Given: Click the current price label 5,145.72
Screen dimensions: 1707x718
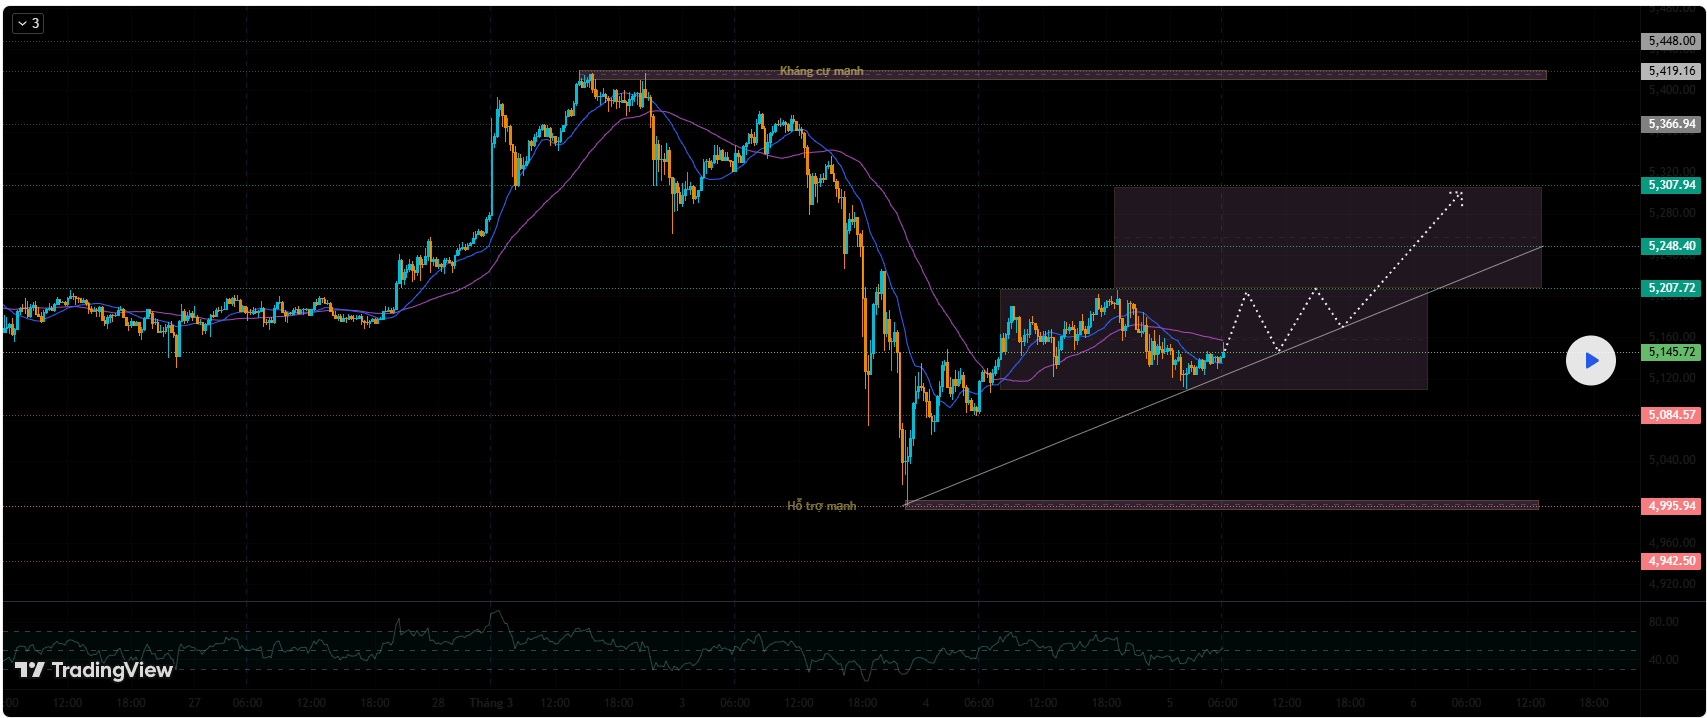Looking at the screenshot, I should 1671,352.
